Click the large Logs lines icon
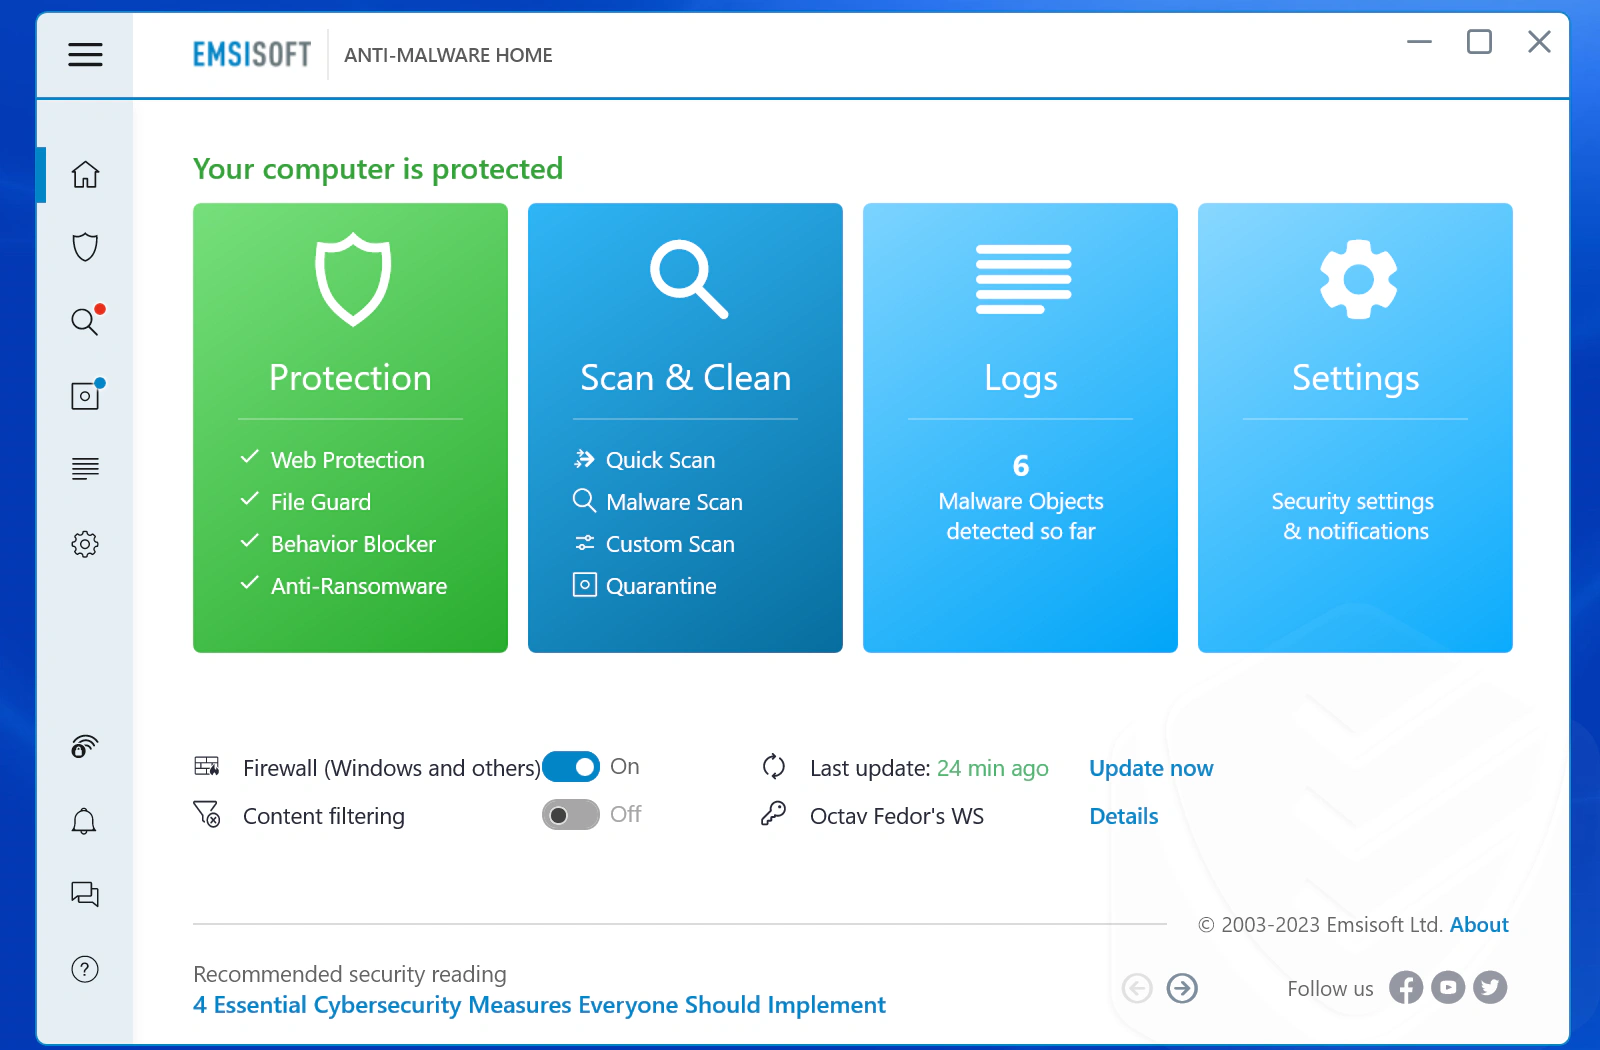1600x1050 pixels. [1023, 279]
